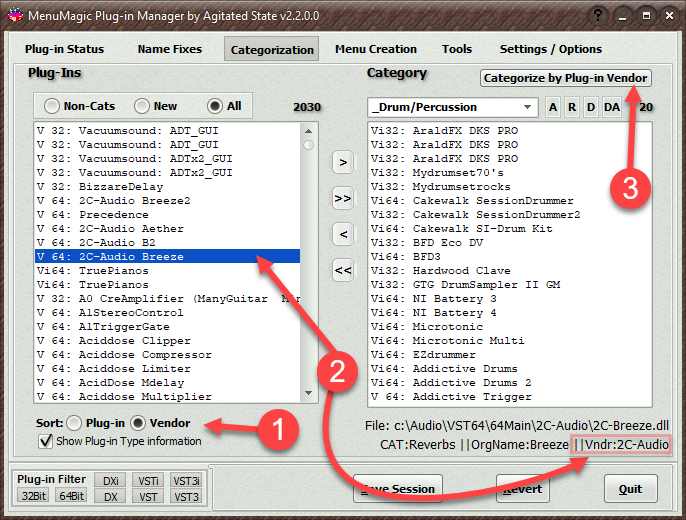This screenshot has height=520, width=686.
Task: Select Cakewalk SessionDrummer2 in category list
Action: click(x=510, y=215)
